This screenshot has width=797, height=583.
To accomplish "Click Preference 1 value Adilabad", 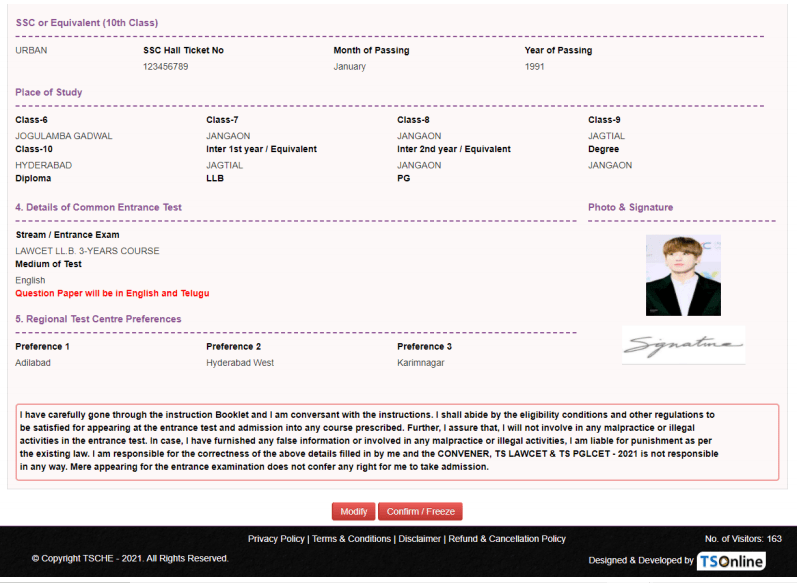I will (x=34, y=363).
